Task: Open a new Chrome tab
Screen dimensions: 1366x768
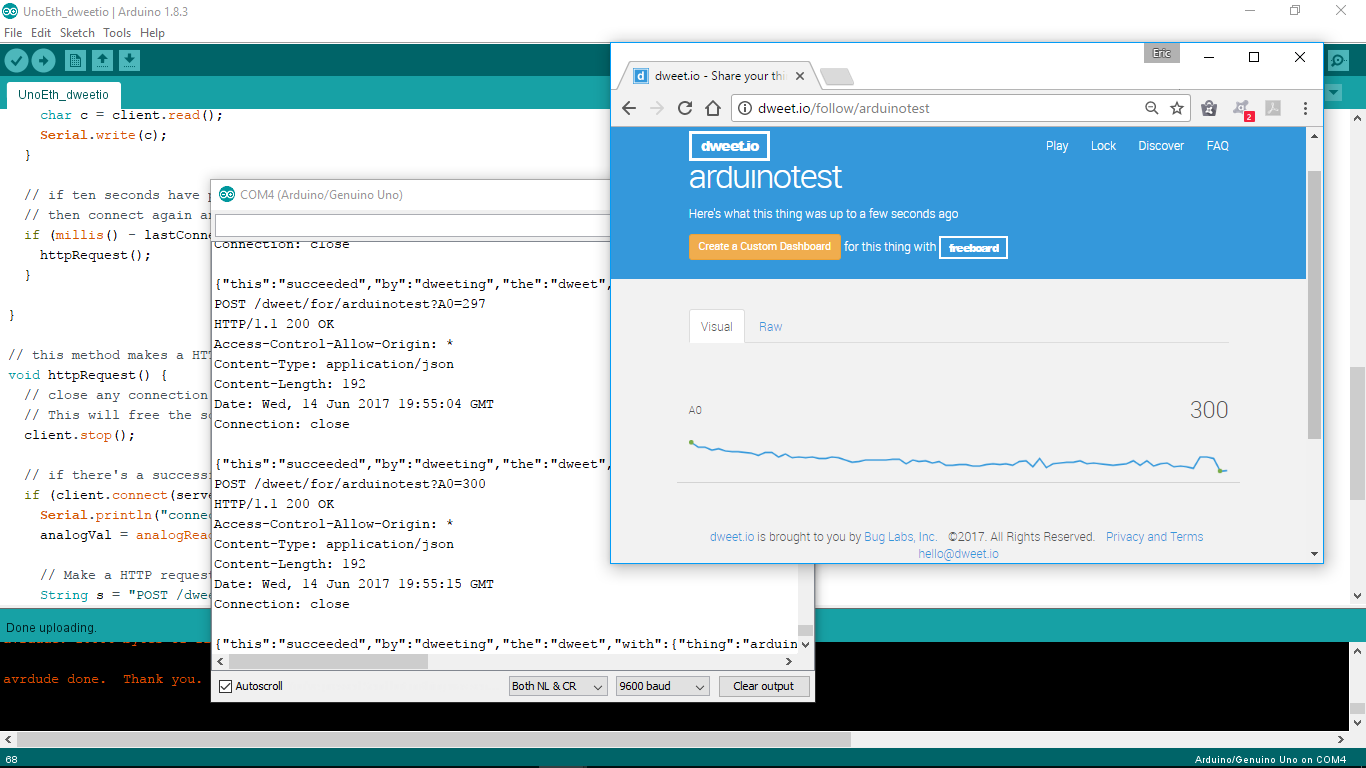Action: [x=836, y=76]
